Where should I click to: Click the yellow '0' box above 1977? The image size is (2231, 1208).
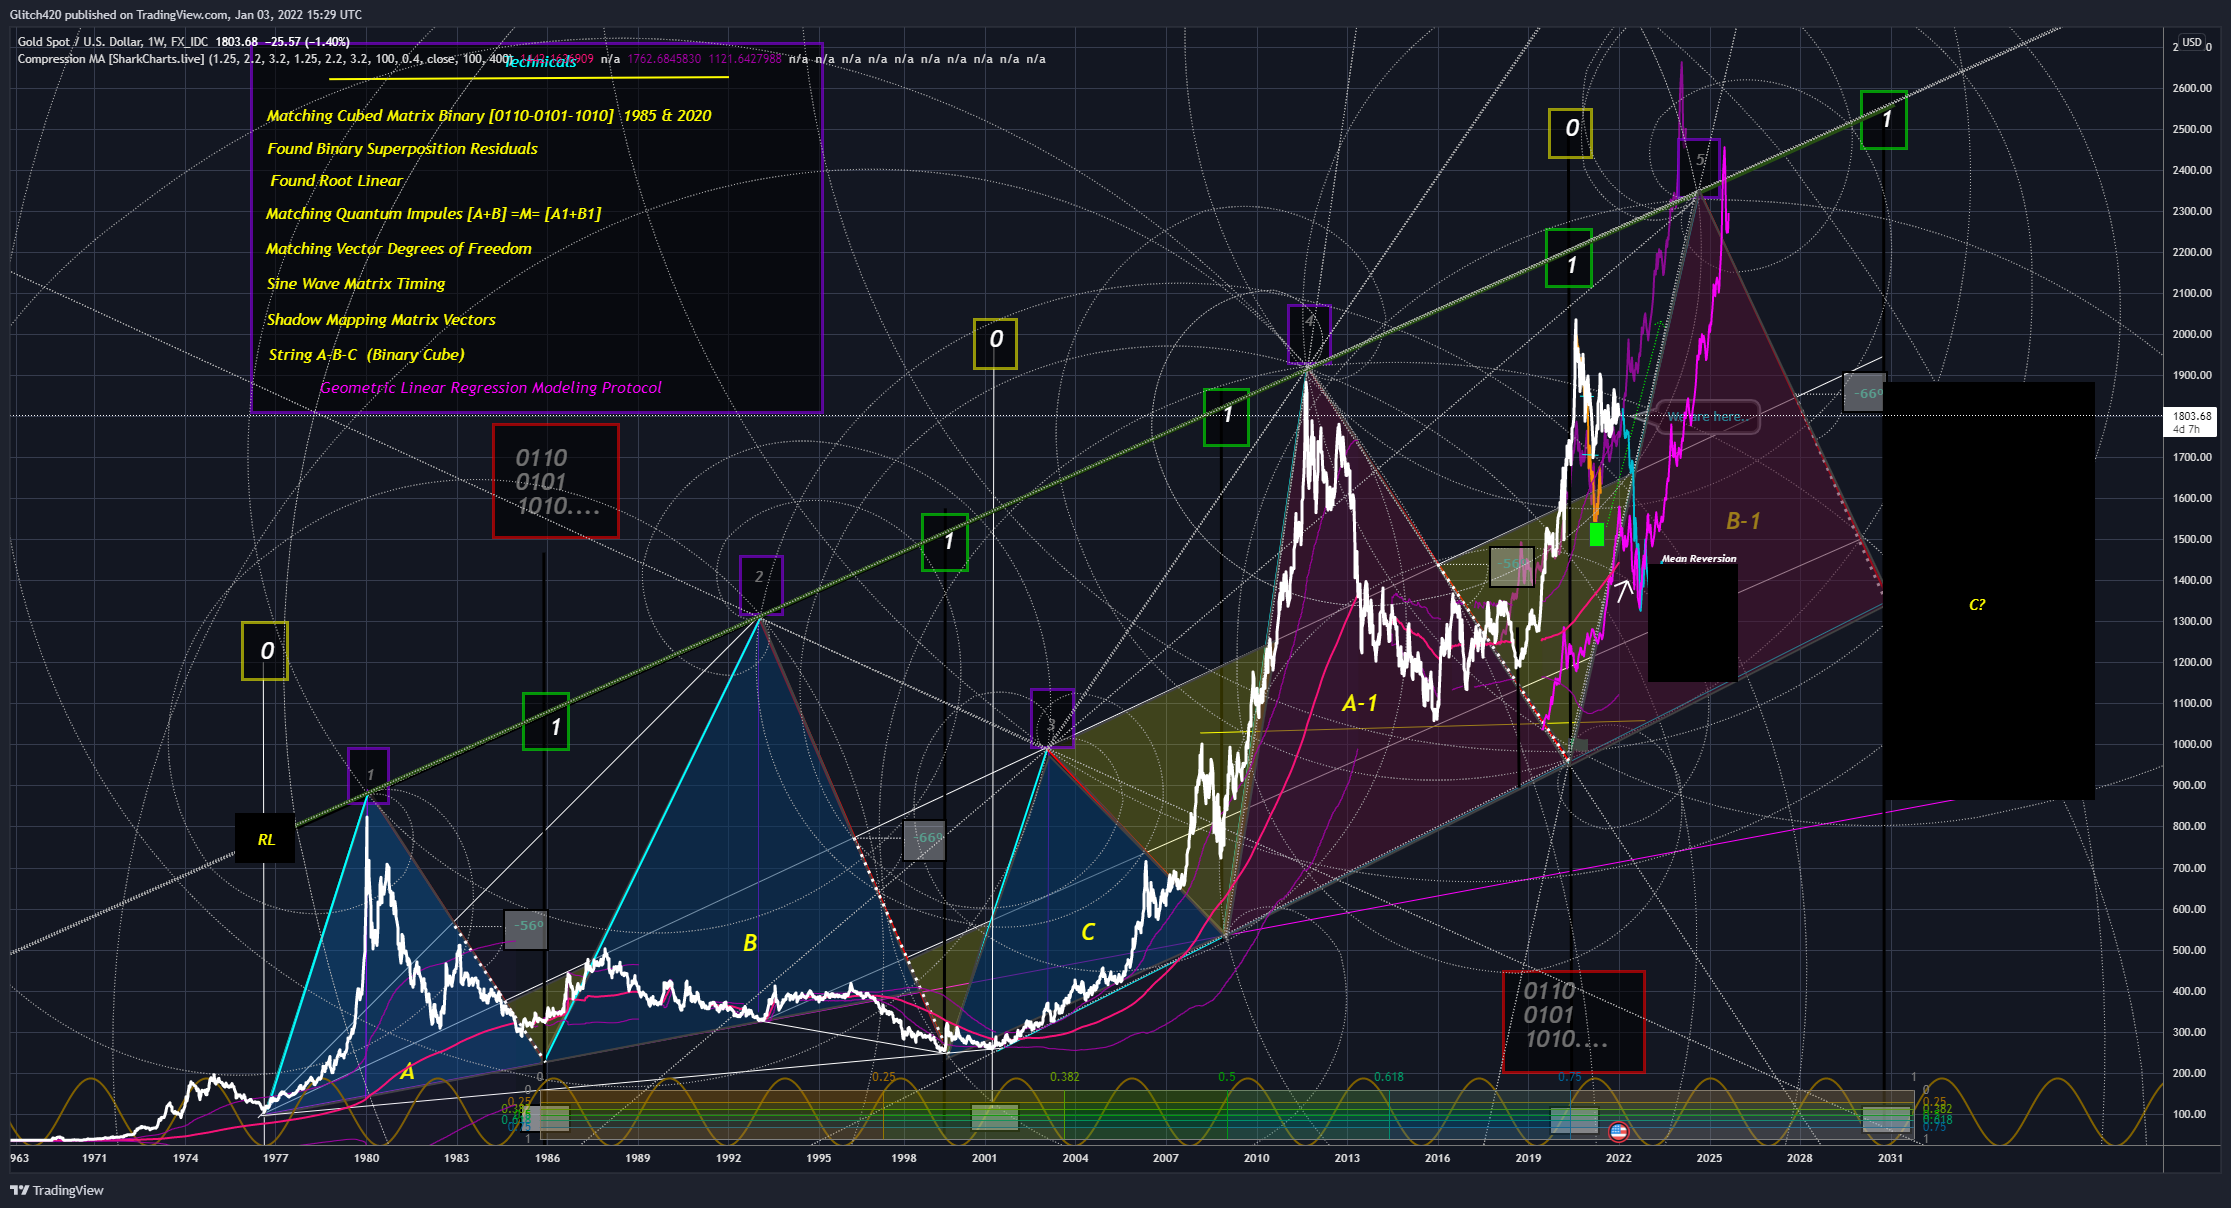[265, 651]
